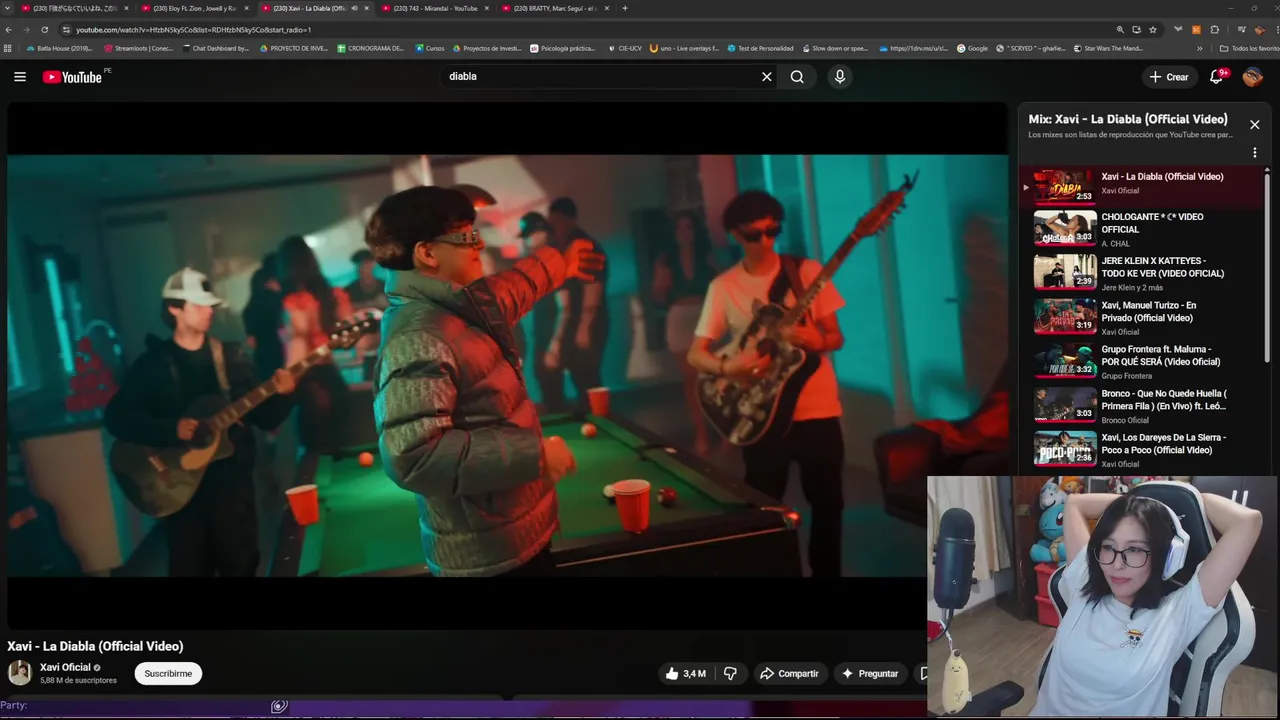The height and width of the screenshot is (720, 1280).
Task: Open the Star Wars The Mand... bookmark
Action: click(x=1109, y=48)
